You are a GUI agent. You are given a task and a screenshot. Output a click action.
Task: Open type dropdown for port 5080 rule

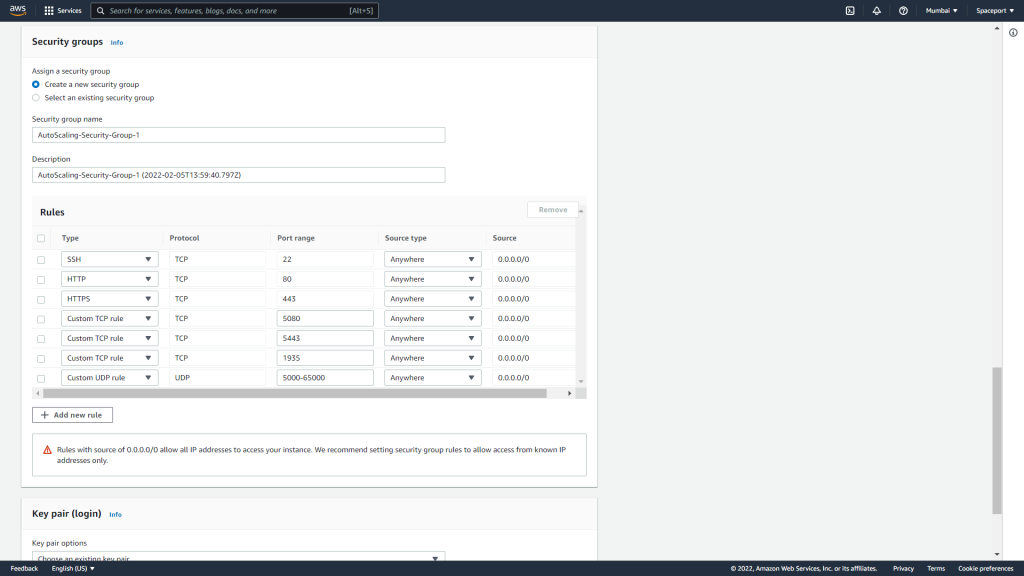pyautogui.click(x=110, y=319)
